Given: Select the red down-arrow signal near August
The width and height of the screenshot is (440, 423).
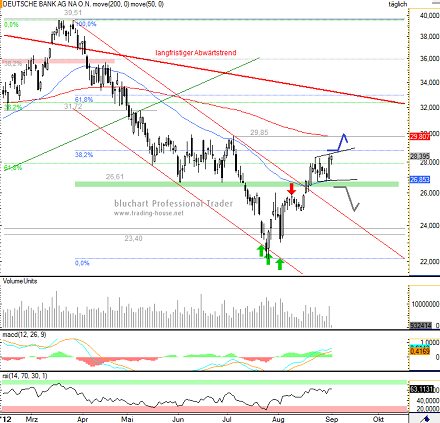Looking at the screenshot, I should pos(292,188).
